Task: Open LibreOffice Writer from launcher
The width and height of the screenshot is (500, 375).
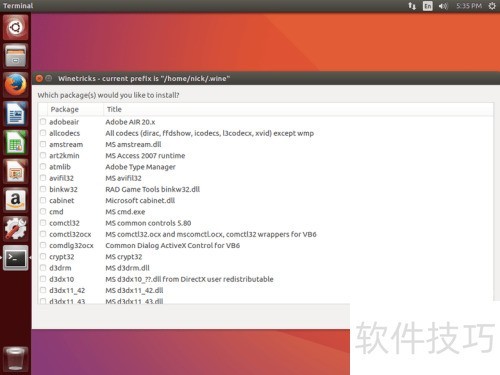Action: pos(15,114)
